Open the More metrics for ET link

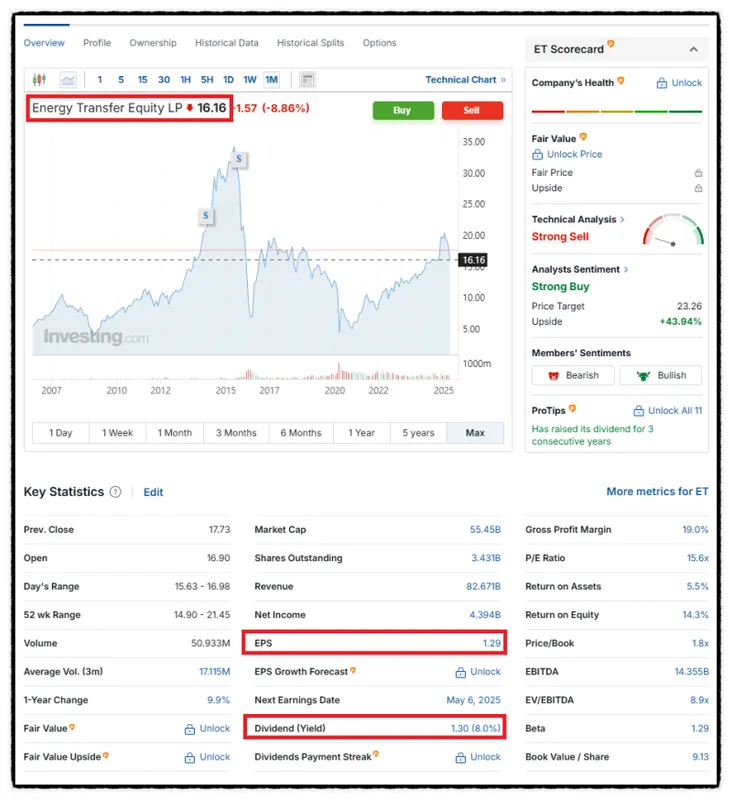point(657,492)
